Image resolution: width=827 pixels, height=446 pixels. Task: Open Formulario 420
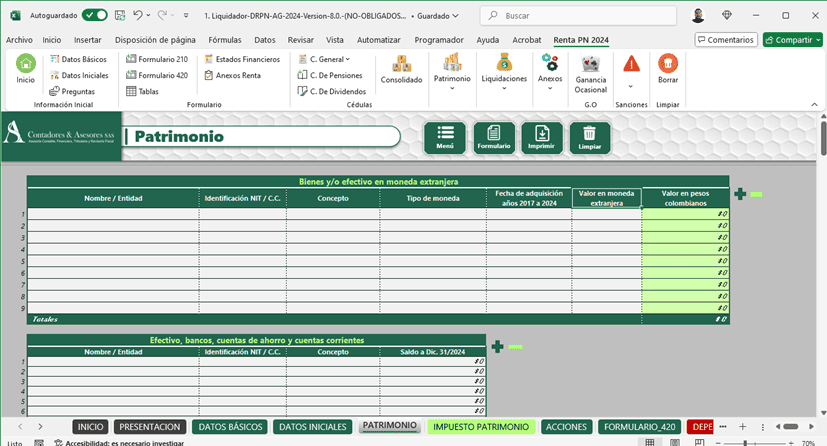coord(157,75)
